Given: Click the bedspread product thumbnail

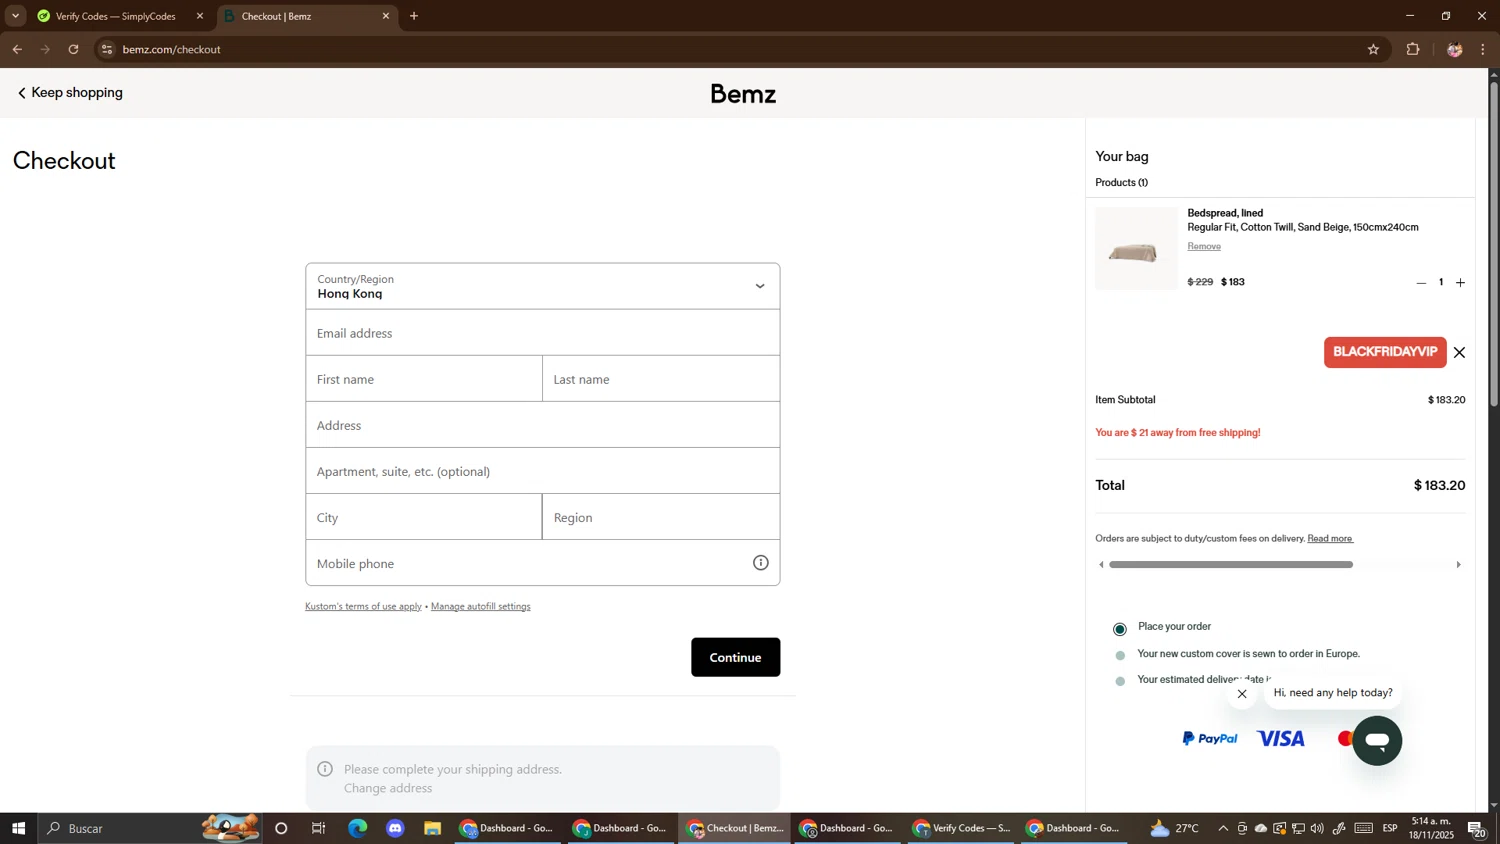Looking at the screenshot, I should click(x=1136, y=249).
